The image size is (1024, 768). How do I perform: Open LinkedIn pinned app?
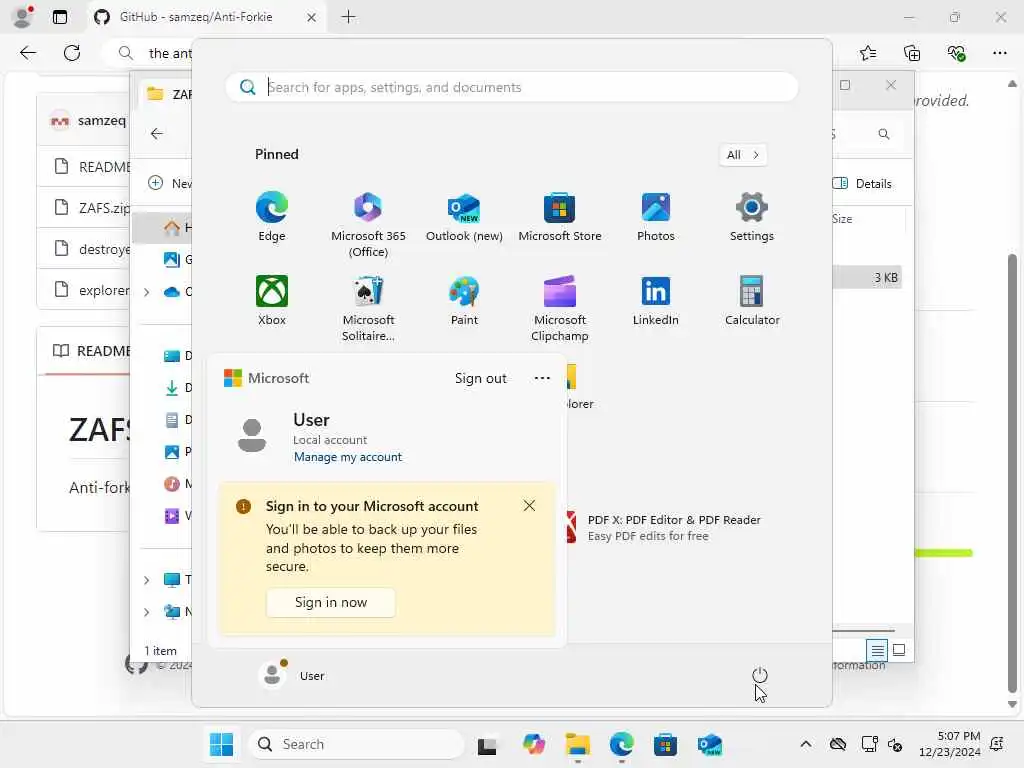click(656, 301)
